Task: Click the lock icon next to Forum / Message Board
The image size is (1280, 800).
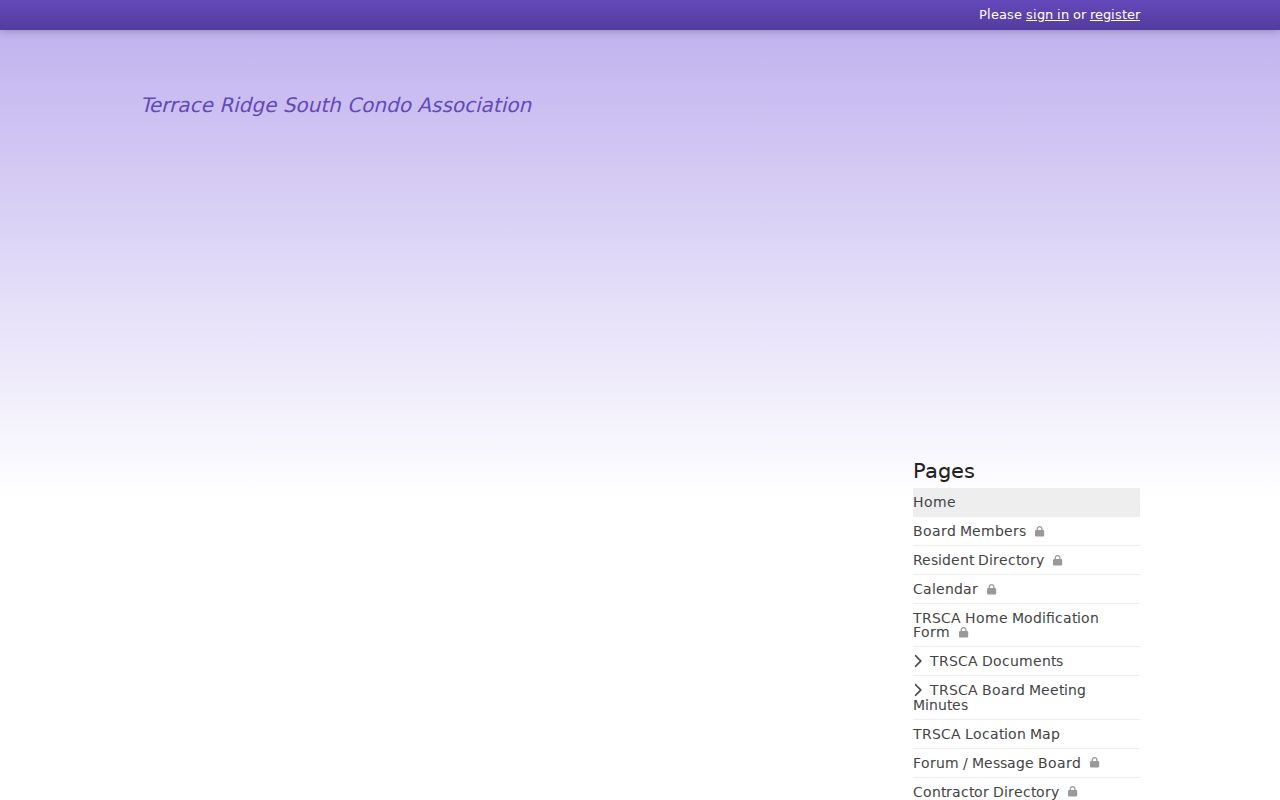Action: (1094, 763)
